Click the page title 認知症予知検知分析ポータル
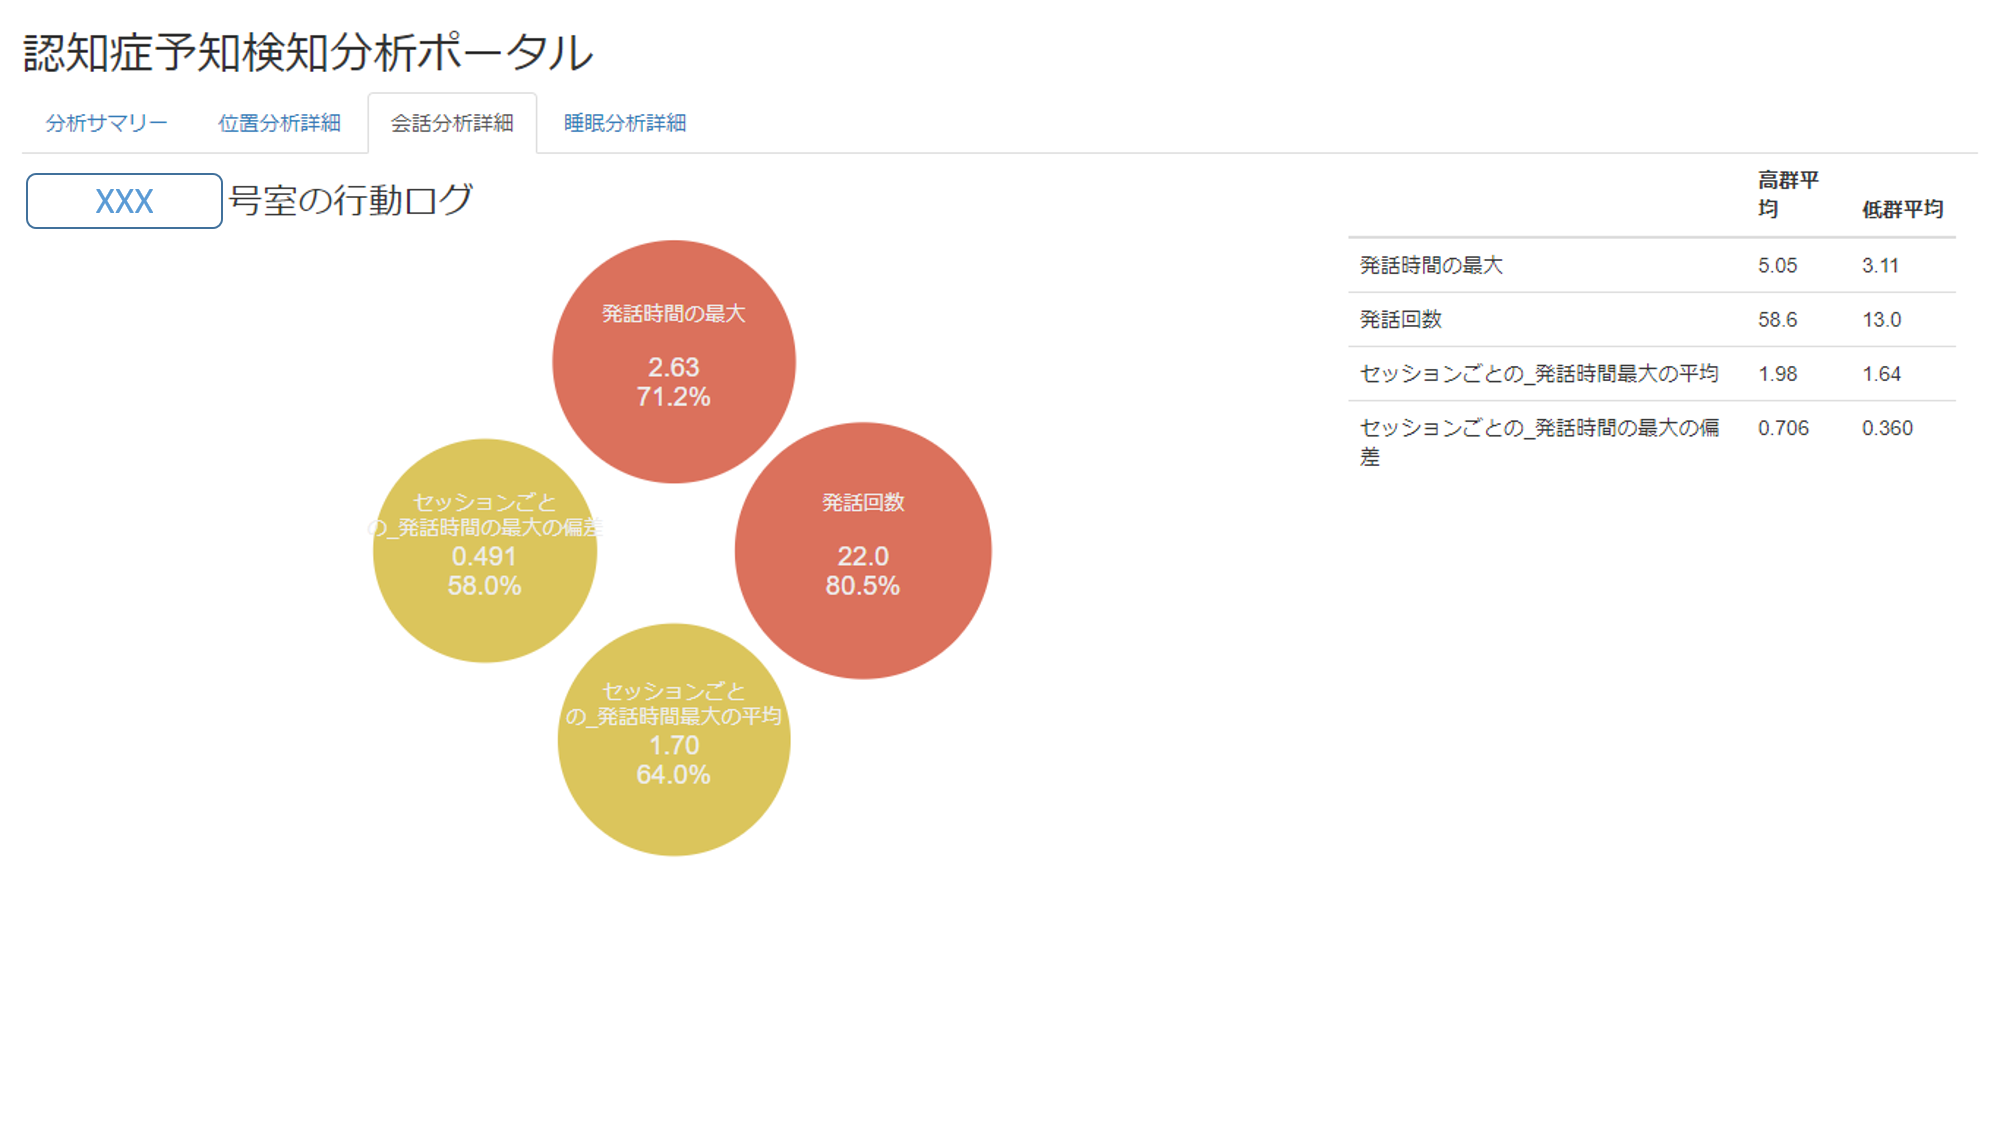Image resolution: width=2000 pixels, height=1125 pixels. click(308, 52)
